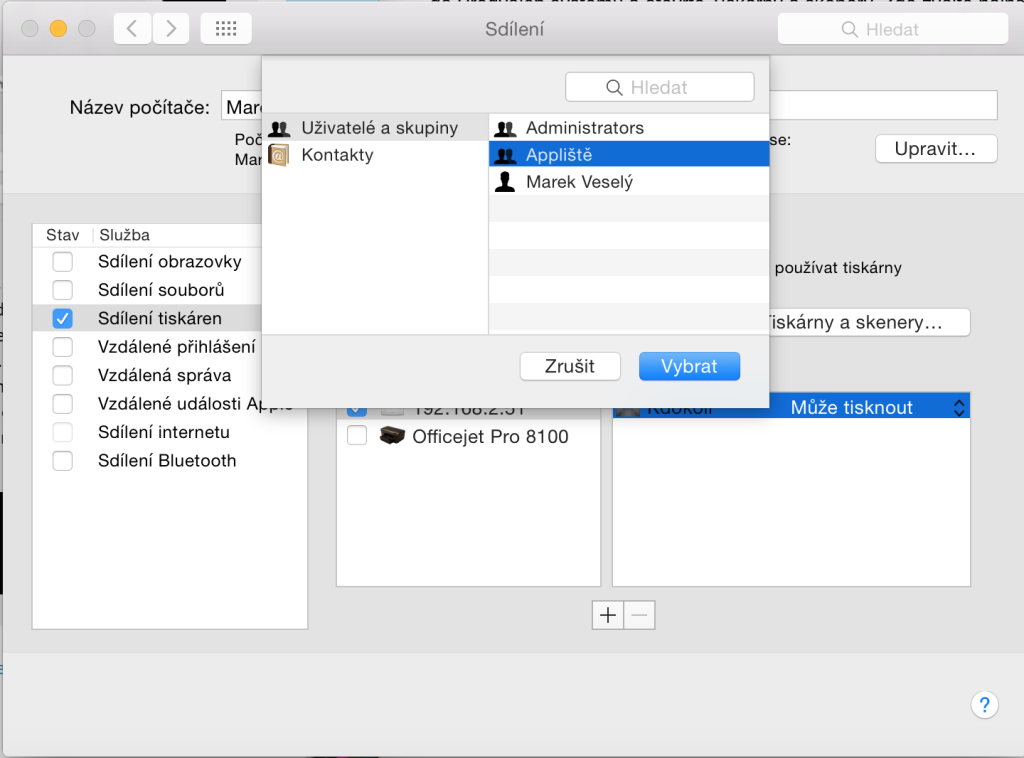
Task: Click the Název počítače text field
Action: 609,106
